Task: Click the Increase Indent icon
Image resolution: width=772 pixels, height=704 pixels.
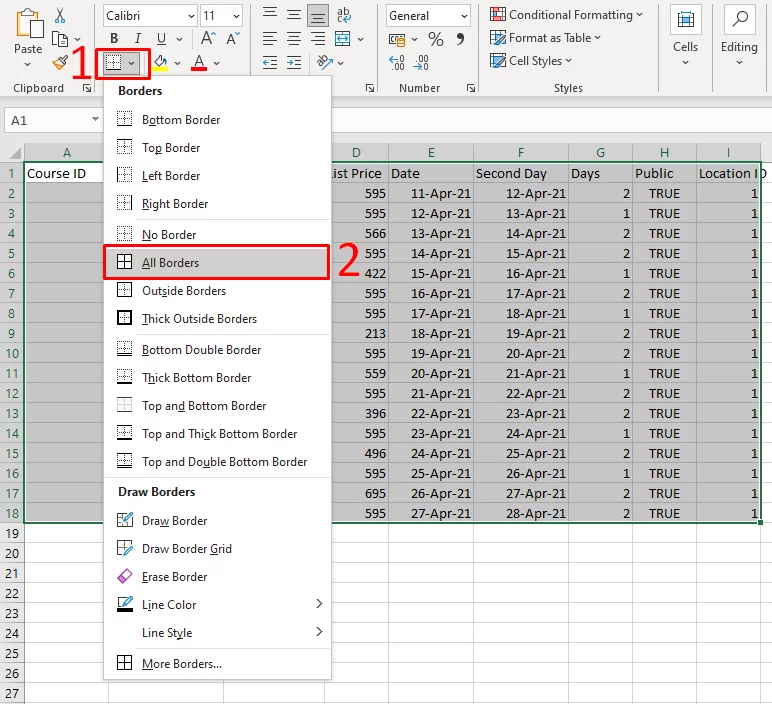Action: [294, 63]
